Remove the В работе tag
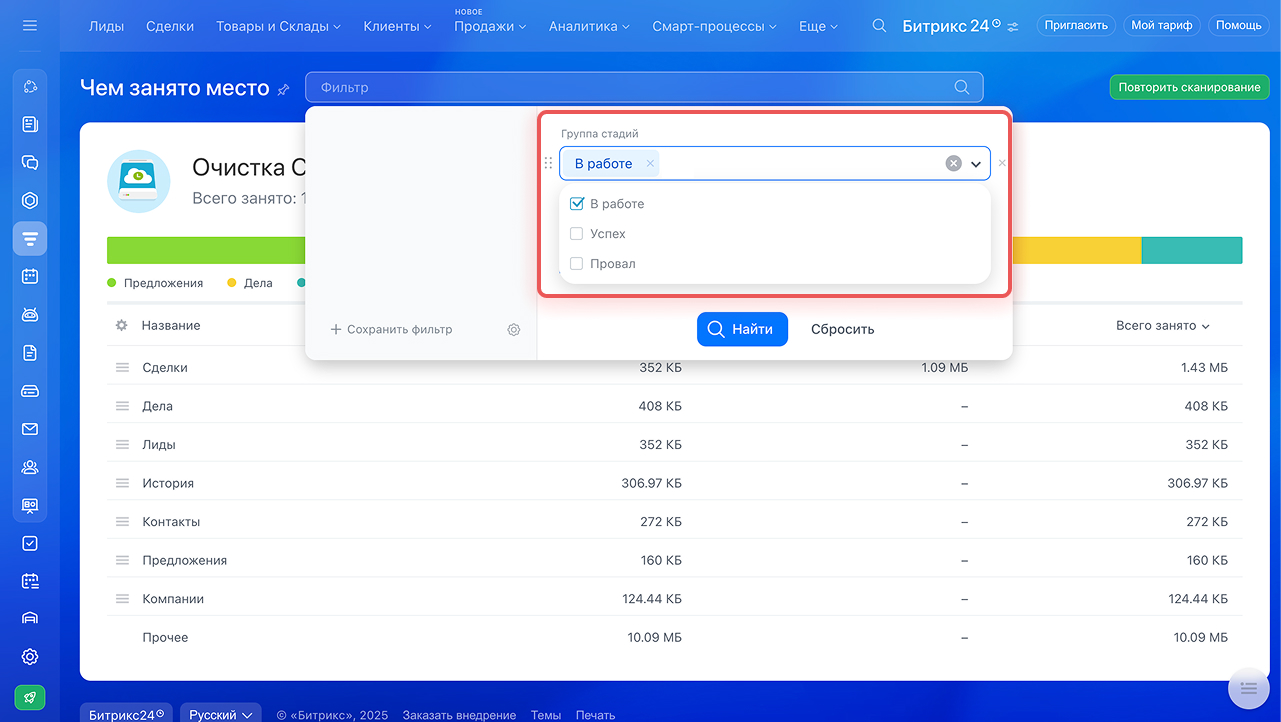The height and width of the screenshot is (722, 1281). pyautogui.click(x=651, y=163)
